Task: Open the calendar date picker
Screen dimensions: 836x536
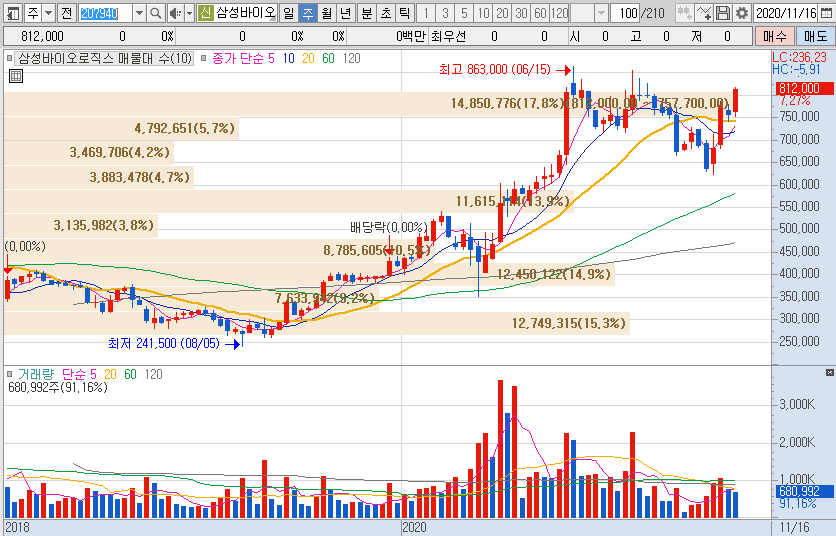Action: pyautogui.click(x=826, y=13)
